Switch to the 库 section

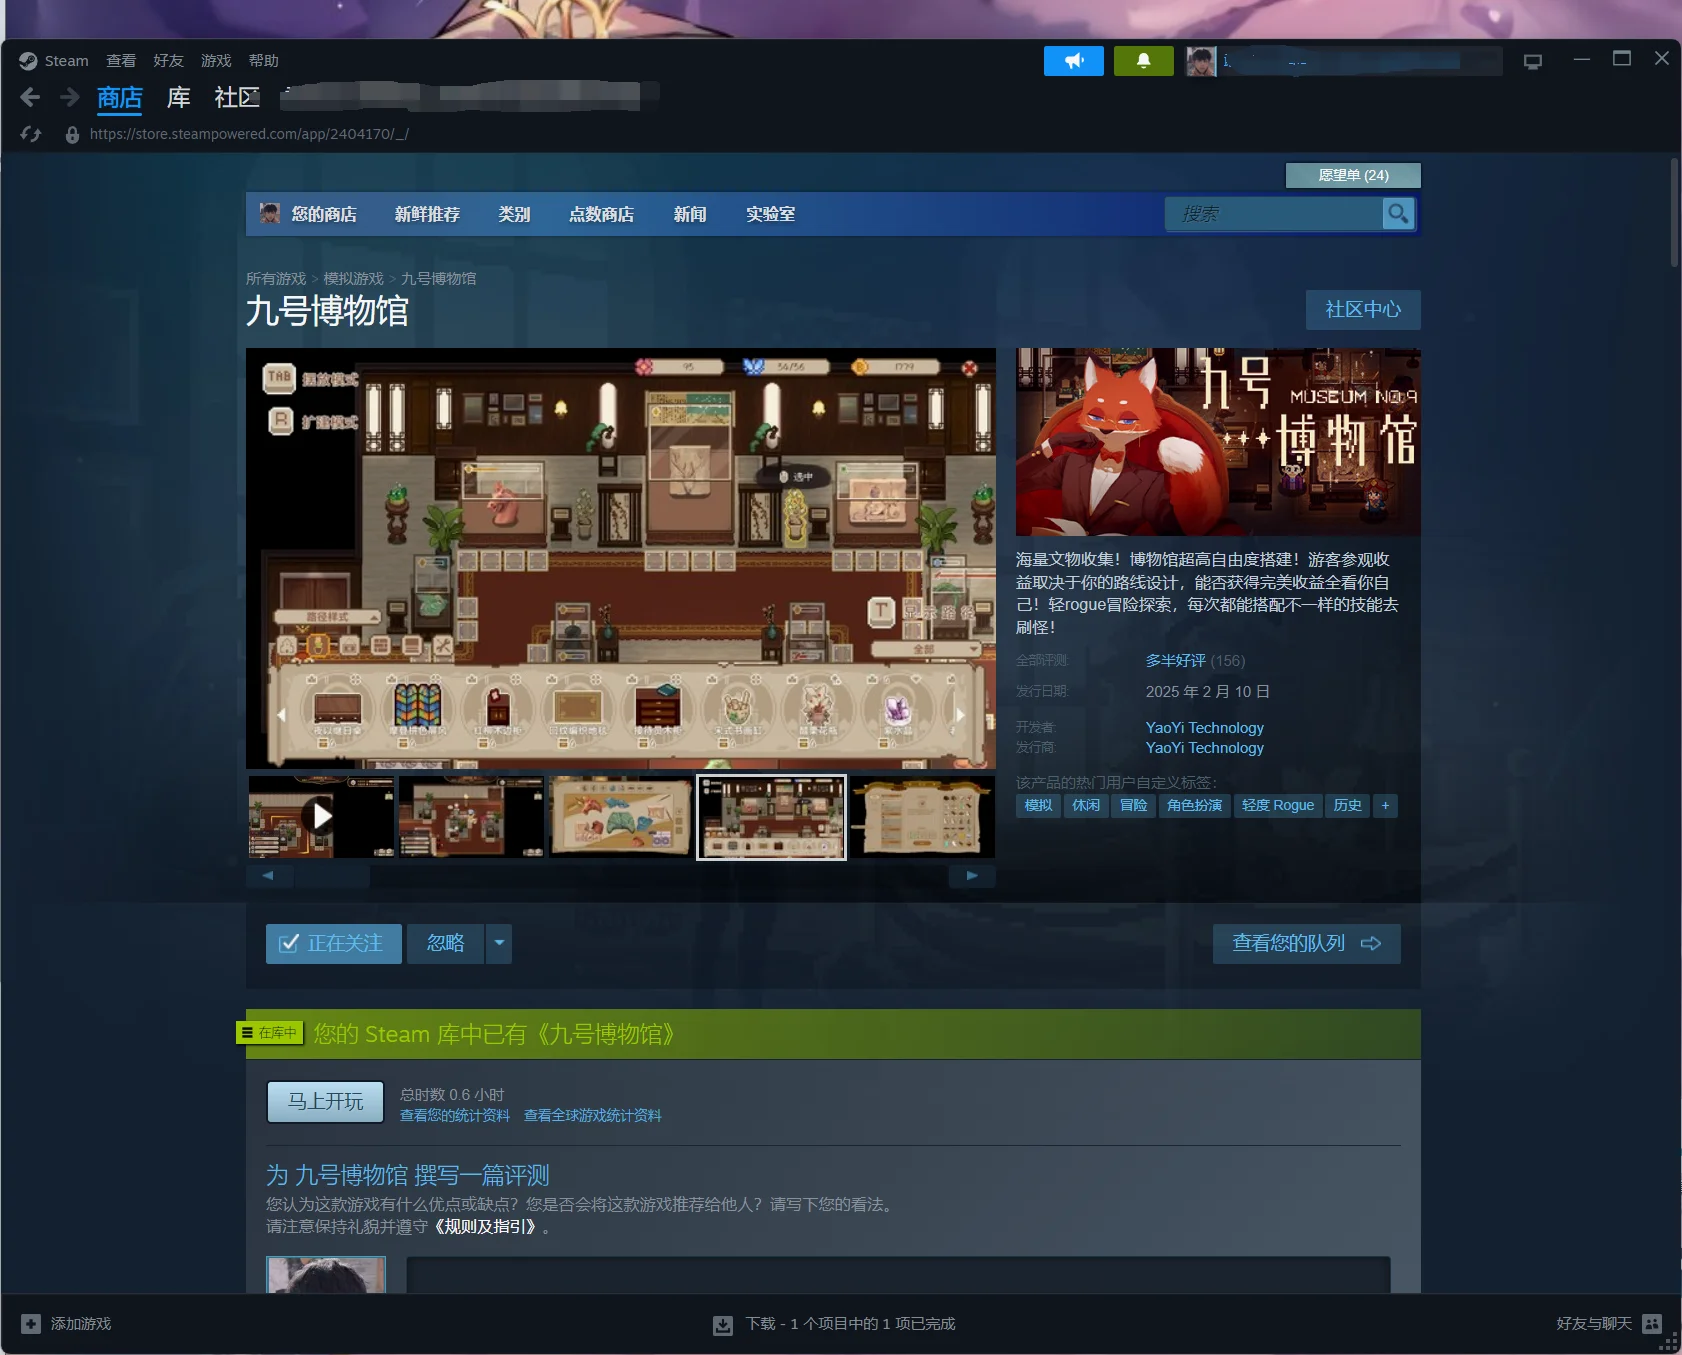click(179, 98)
